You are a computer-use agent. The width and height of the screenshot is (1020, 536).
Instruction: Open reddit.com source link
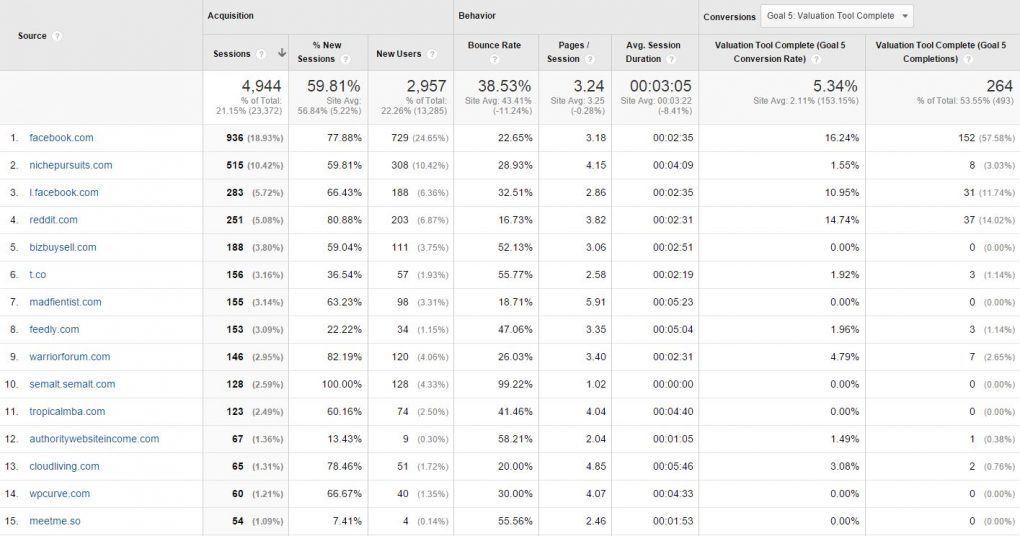pos(53,220)
